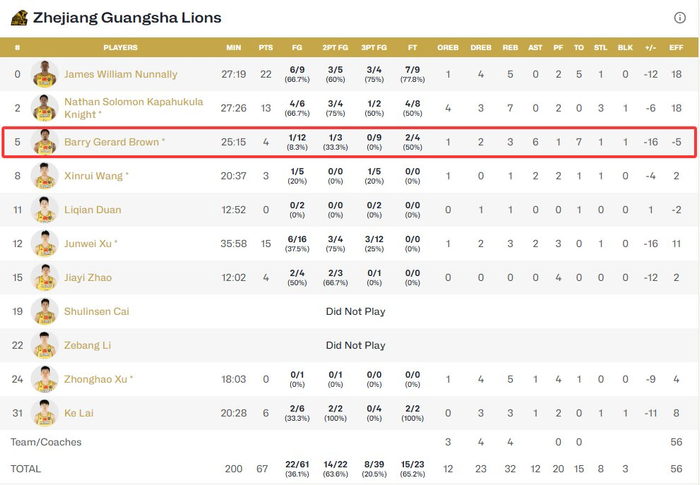
Task: Click the PLAYERS column header
Action: coord(120,47)
